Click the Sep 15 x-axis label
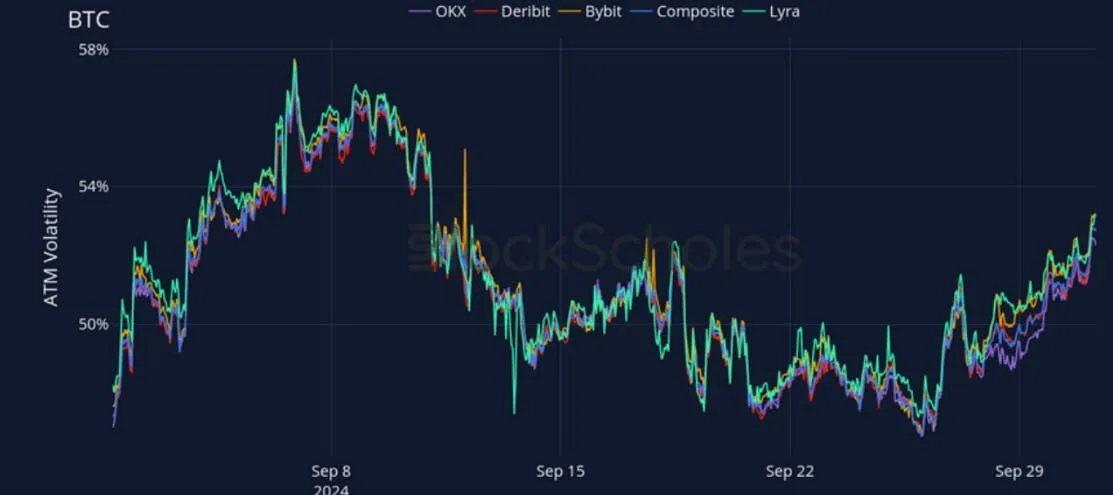 [x=560, y=472]
